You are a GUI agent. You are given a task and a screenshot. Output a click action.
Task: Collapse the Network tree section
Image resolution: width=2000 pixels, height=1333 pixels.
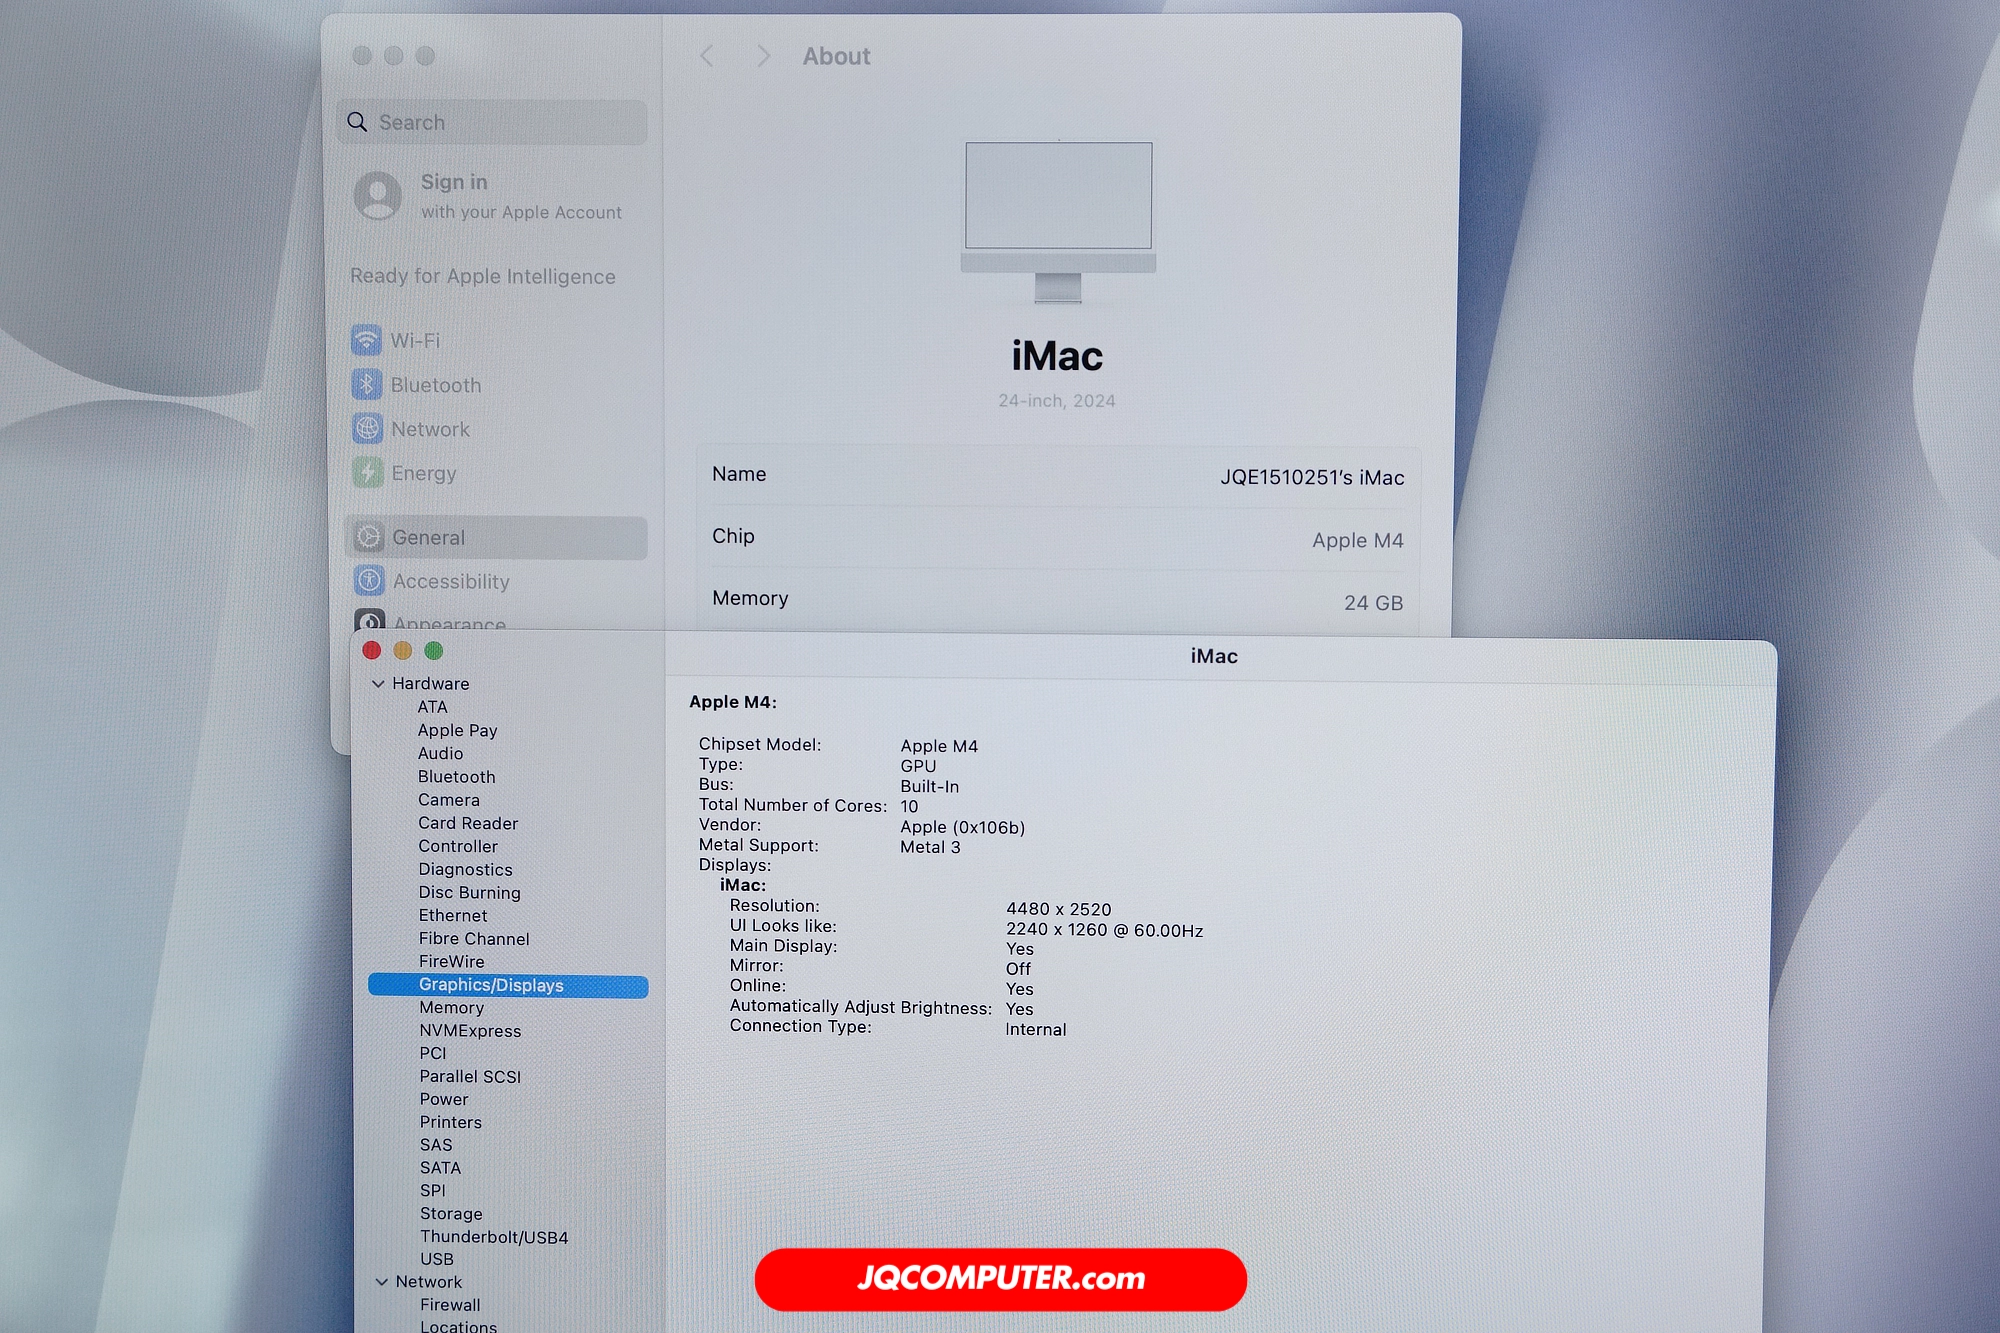(x=381, y=1282)
